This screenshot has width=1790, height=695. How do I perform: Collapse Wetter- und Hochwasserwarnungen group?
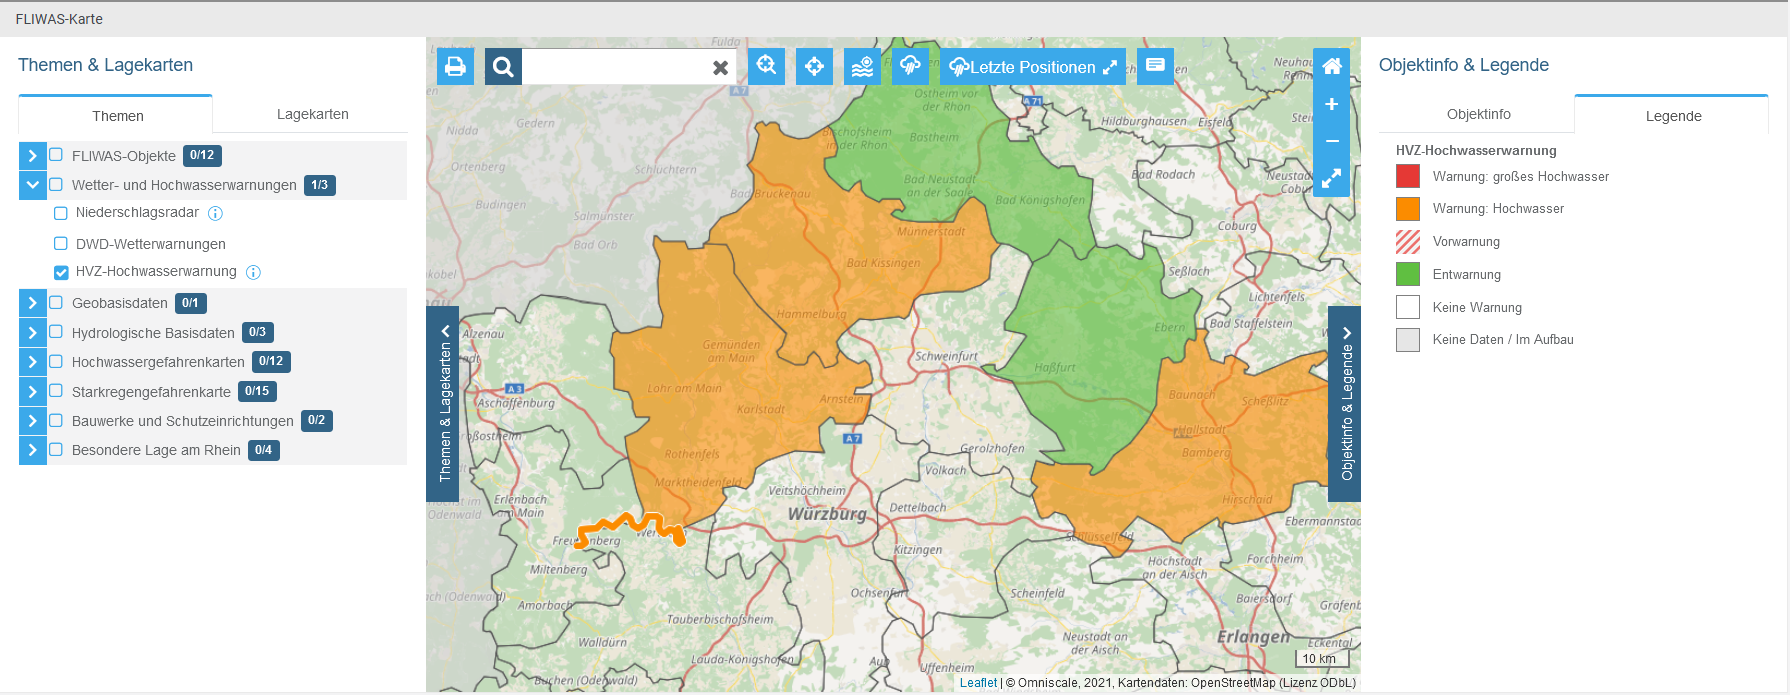coord(32,185)
